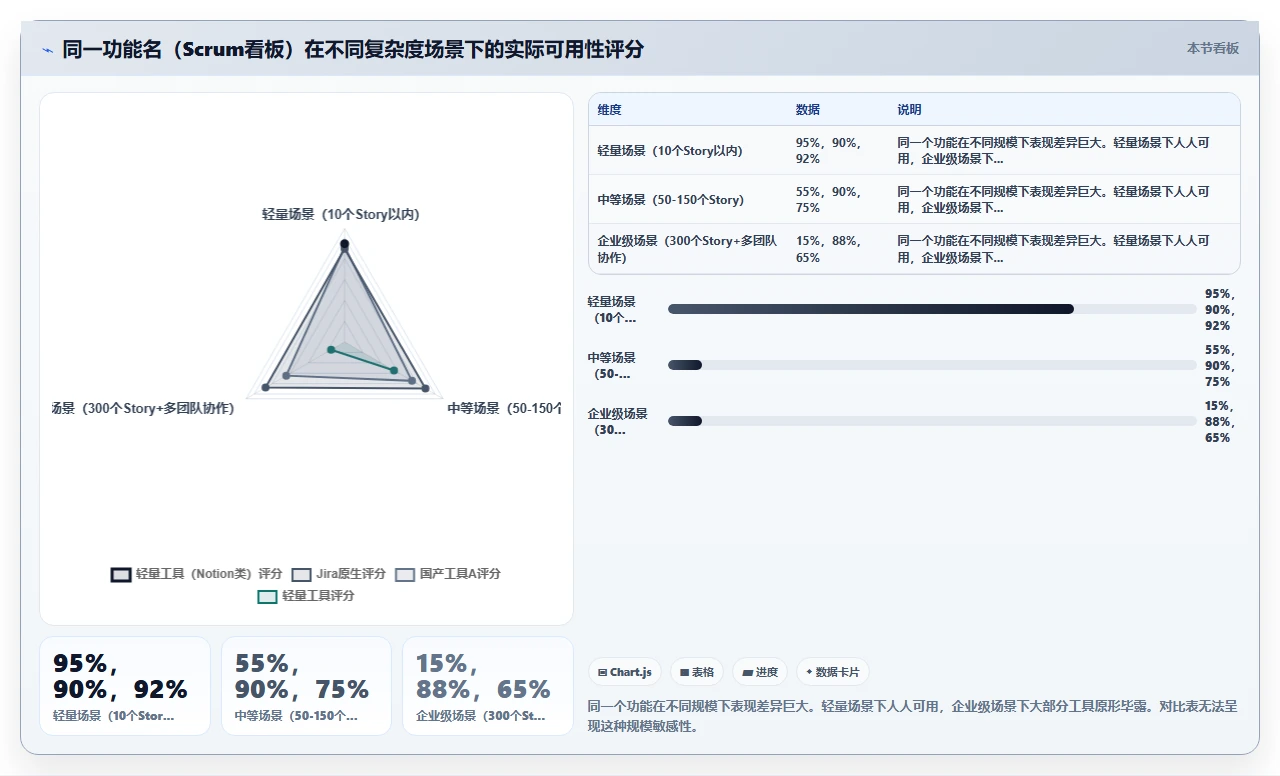The image size is (1280, 776).
Task: Click table cell 企业级场景（300个Story+多团队协作）
Action: tap(687, 249)
